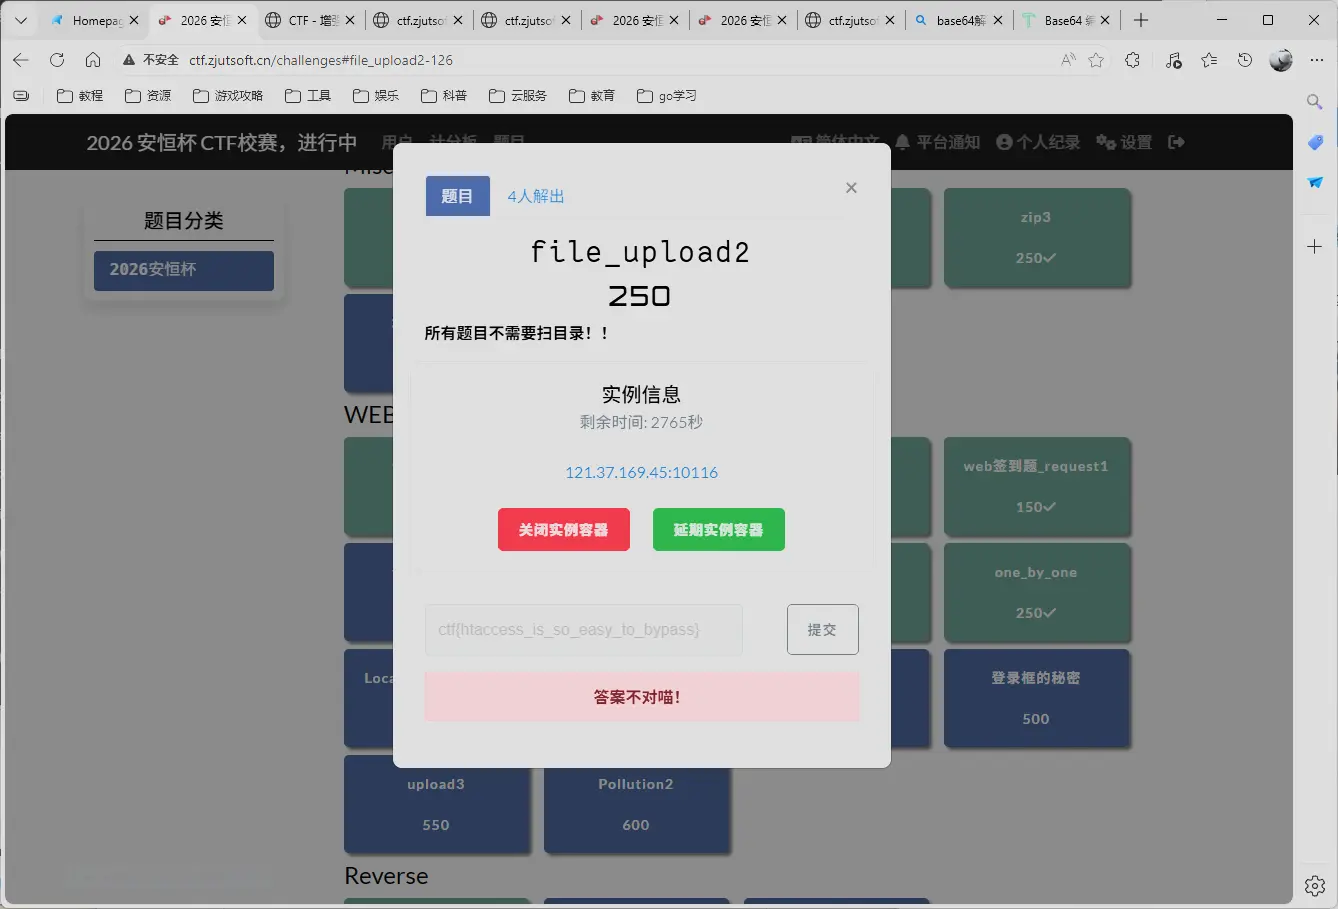Open sidebar settings gear icon
Screen dimensions: 1338x909
(1315, 886)
